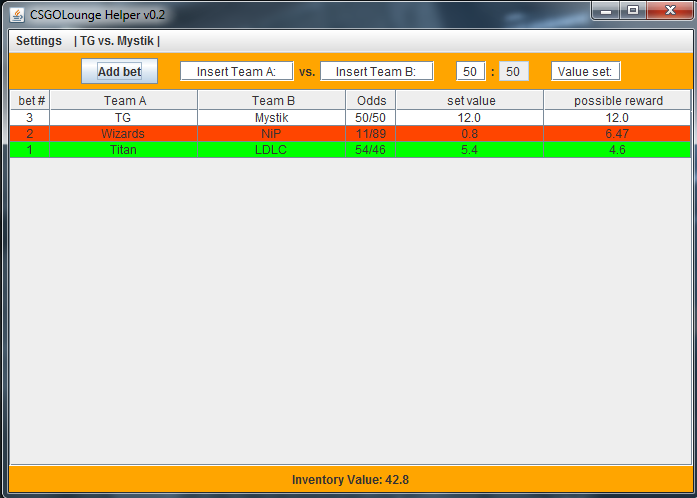Click the 'Odds' column header
The width and height of the screenshot is (697, 498).
371,100
